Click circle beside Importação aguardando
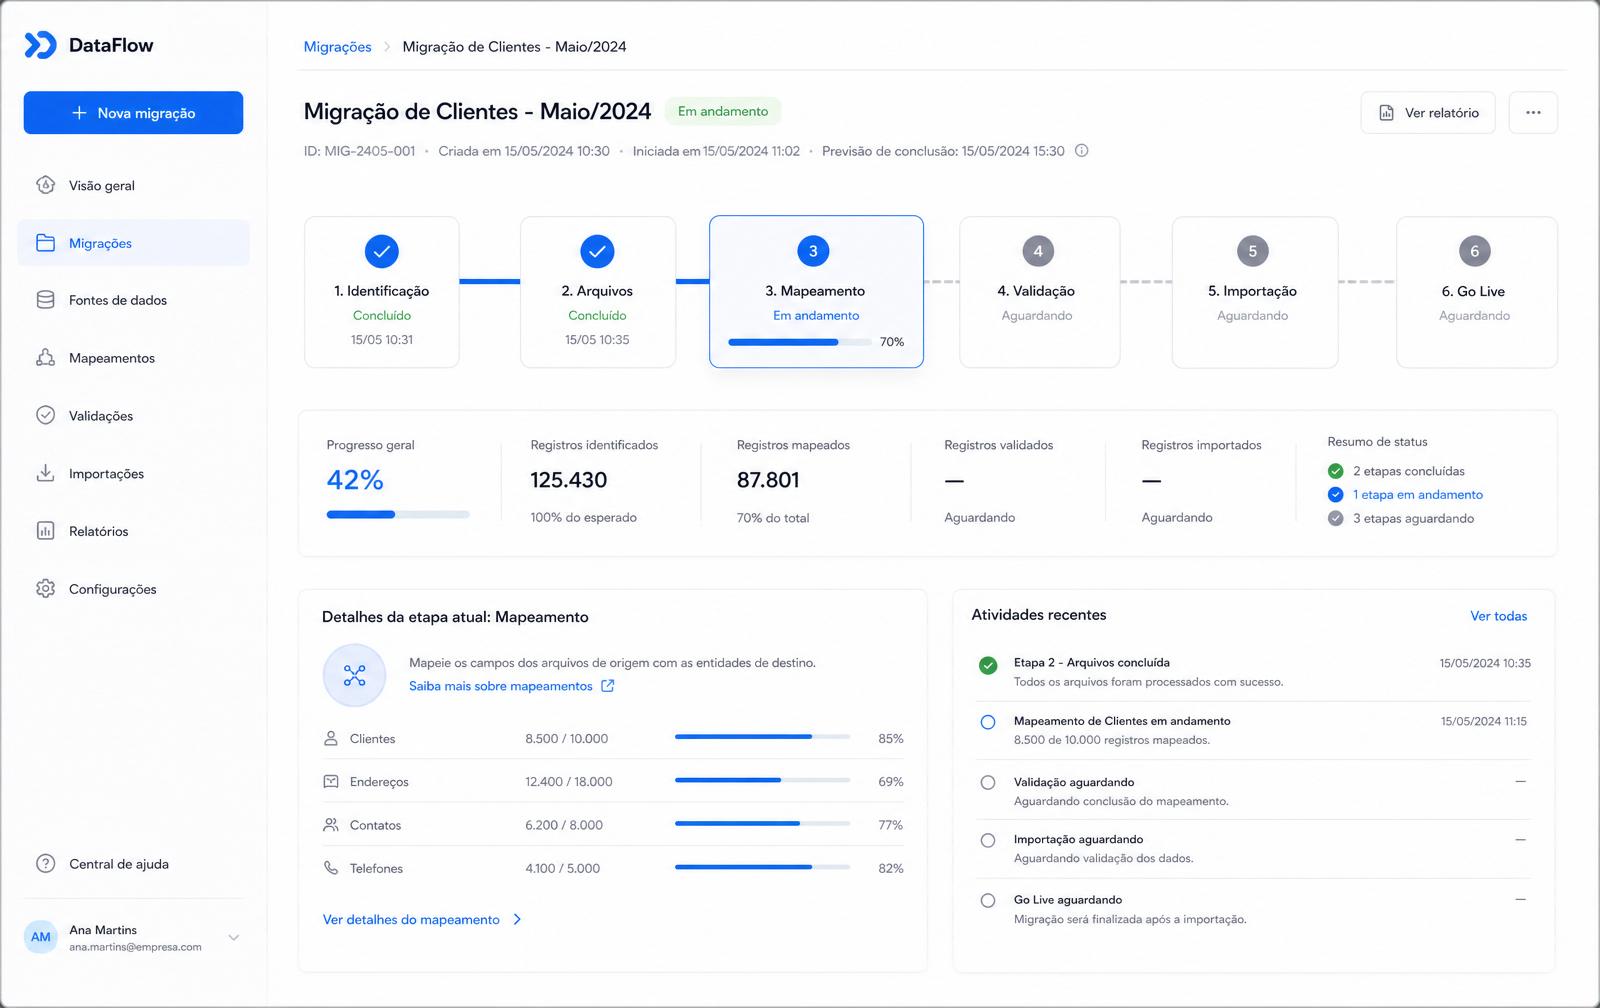This screenshot has width=1600, height=1008. point(988,841)
